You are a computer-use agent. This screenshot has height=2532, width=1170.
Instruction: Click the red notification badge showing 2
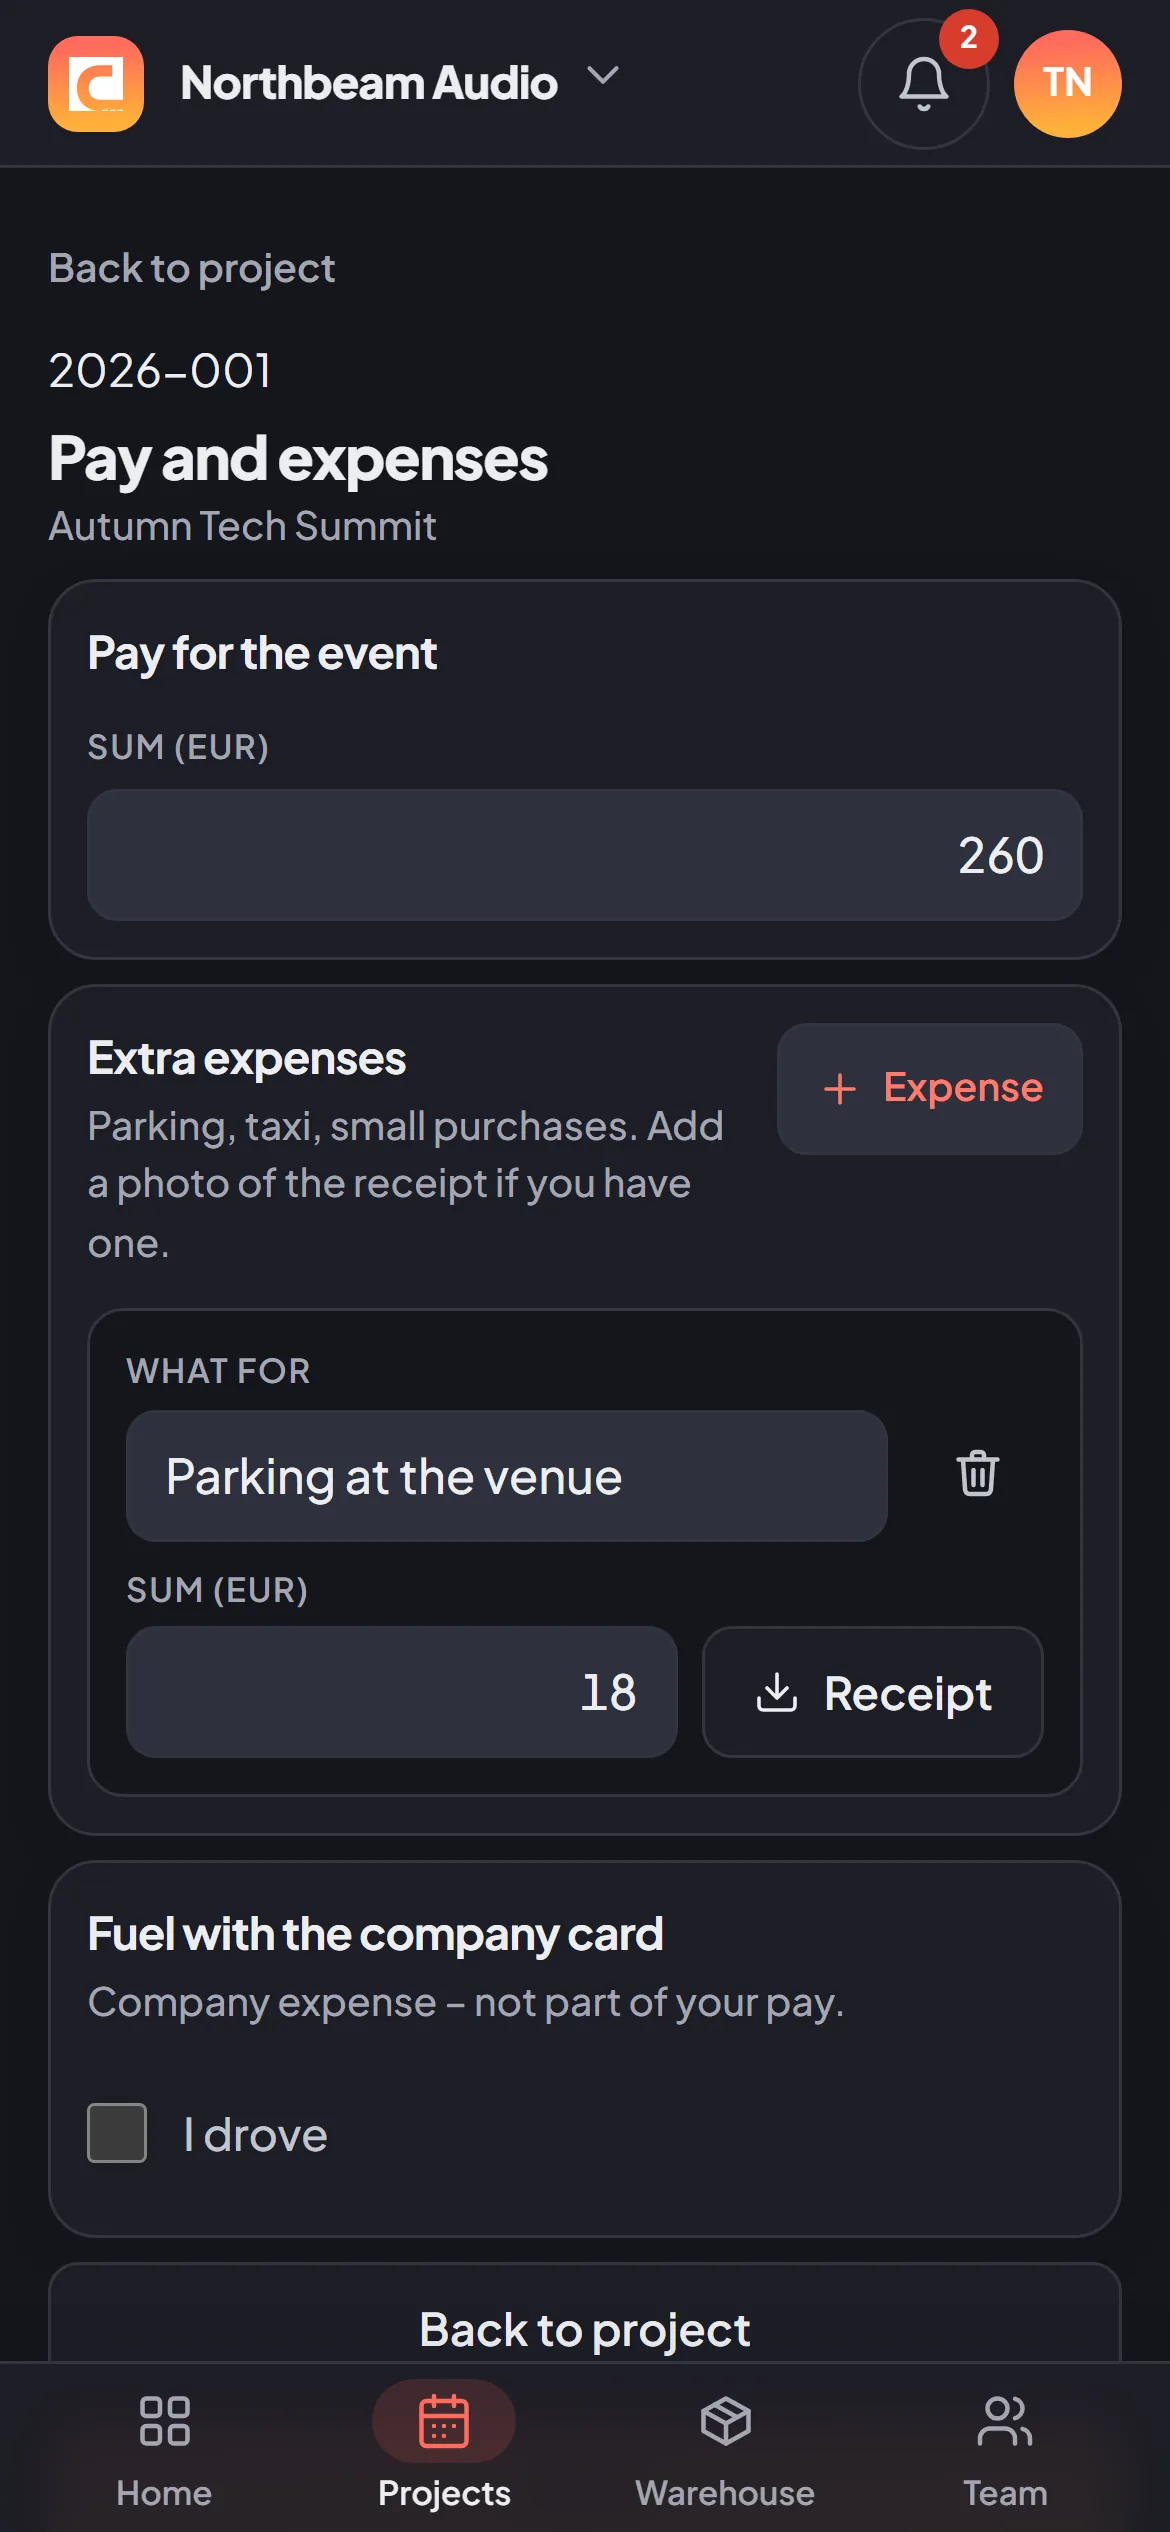(x=968, y=38)
